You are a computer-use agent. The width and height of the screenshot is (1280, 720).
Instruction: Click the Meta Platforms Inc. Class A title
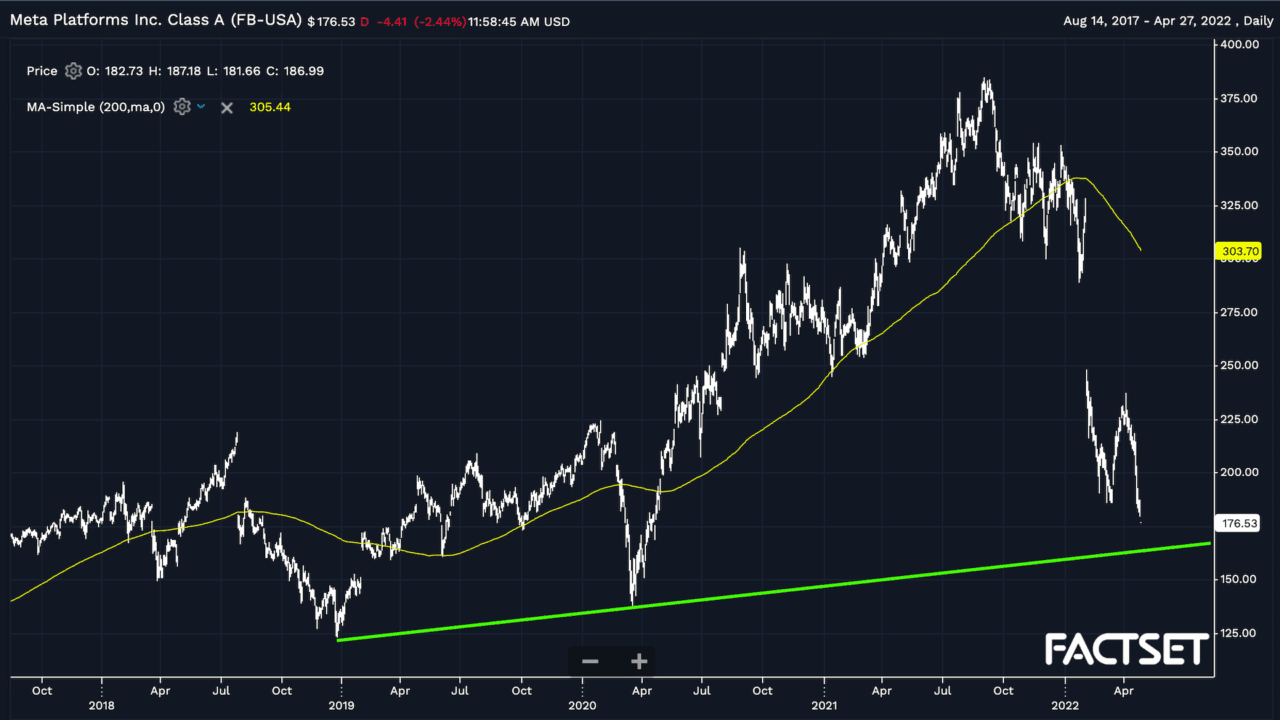(x=155, y=21)
